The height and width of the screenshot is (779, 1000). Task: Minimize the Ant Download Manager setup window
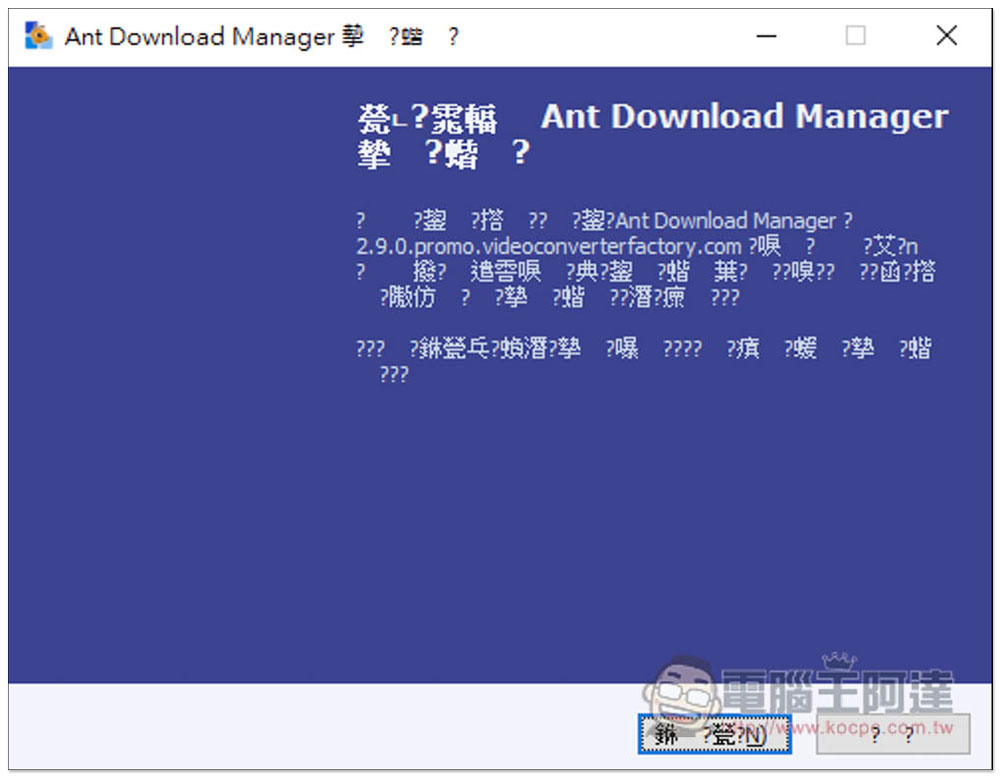pyautogui.click(x=766, y=36)
